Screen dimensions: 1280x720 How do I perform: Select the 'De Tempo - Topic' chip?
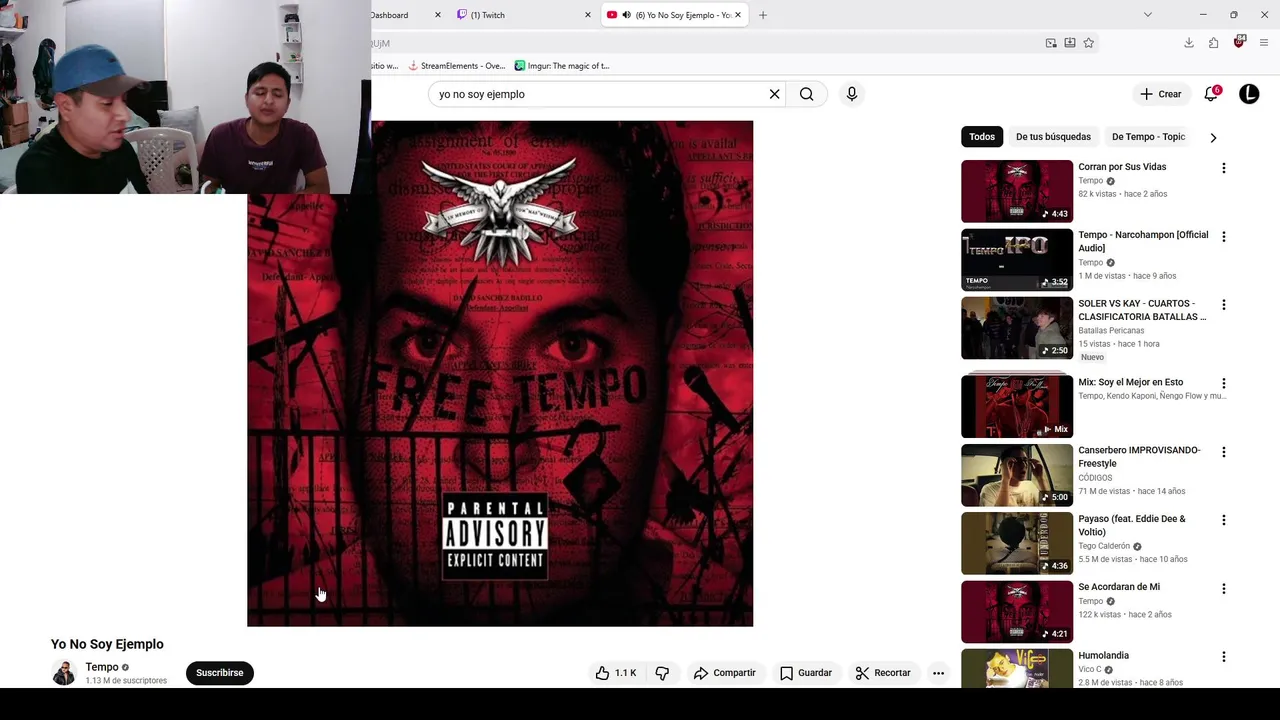pos(1148,137)
